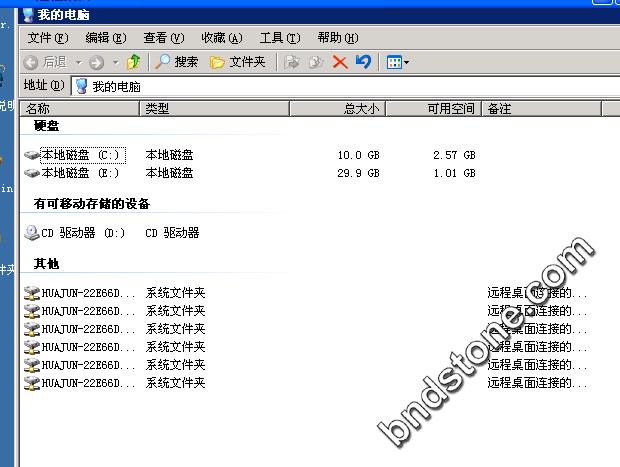Click the blue Undo arrow icon
This screenshot has height=467, width=620.
click(x=363, y=62)
